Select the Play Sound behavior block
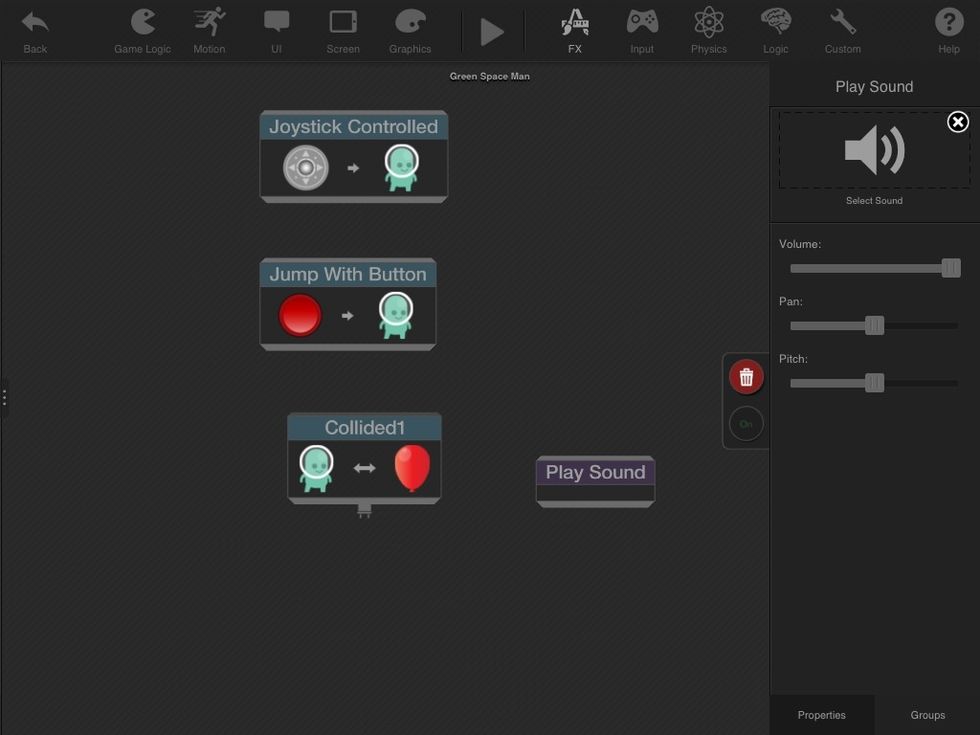The image size is (980, 735). pos(594,471)
